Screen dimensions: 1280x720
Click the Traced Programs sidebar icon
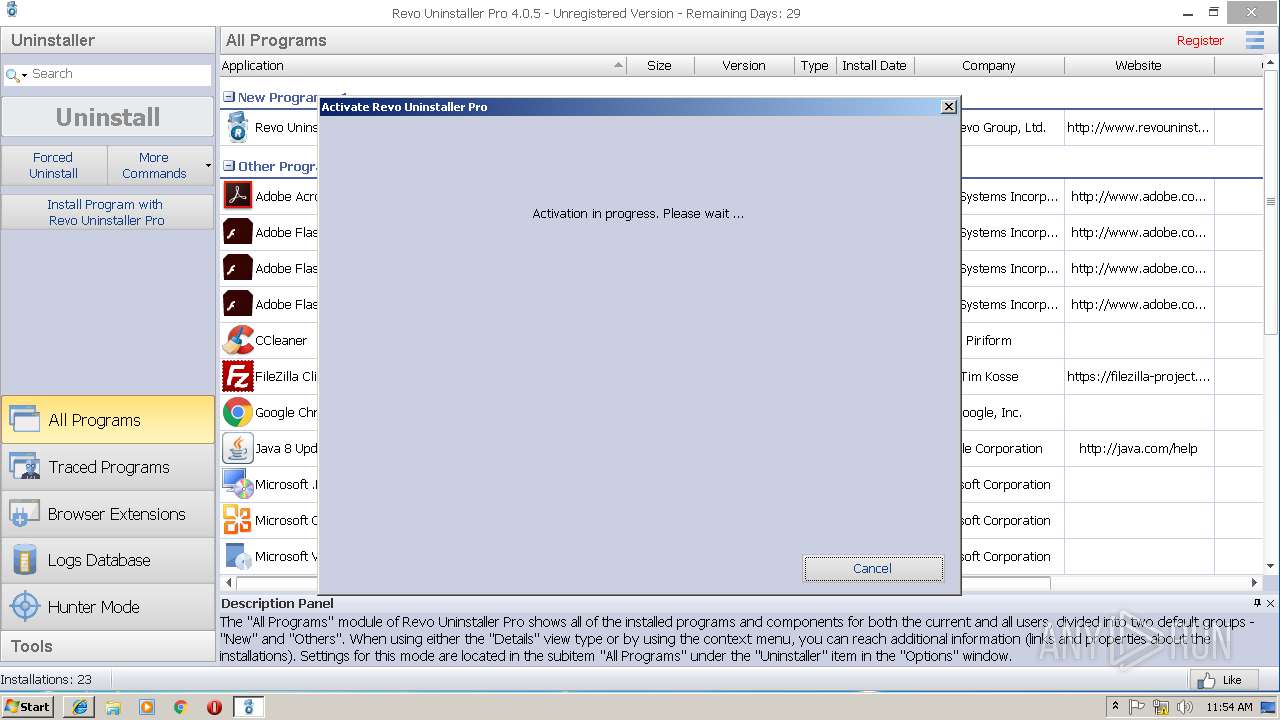24,467
